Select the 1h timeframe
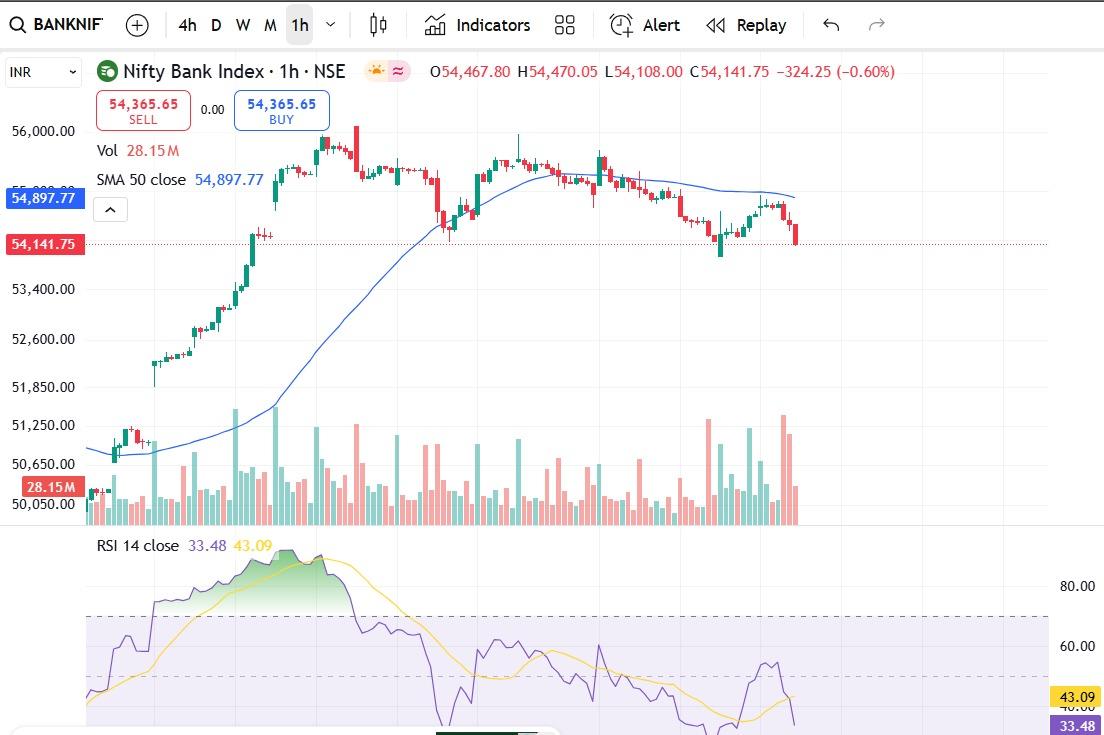 (x=300, y=25)
